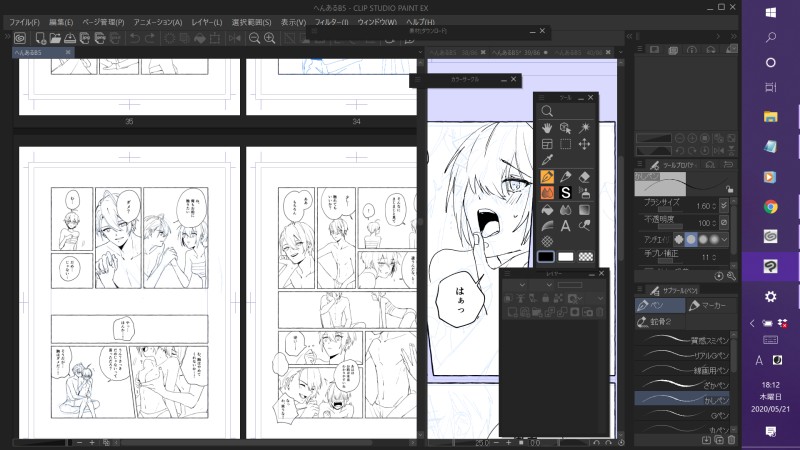Open the 表示(V) menu
Image resolution: width=800 pixels, height=450 pixels.
pos(293,22)
